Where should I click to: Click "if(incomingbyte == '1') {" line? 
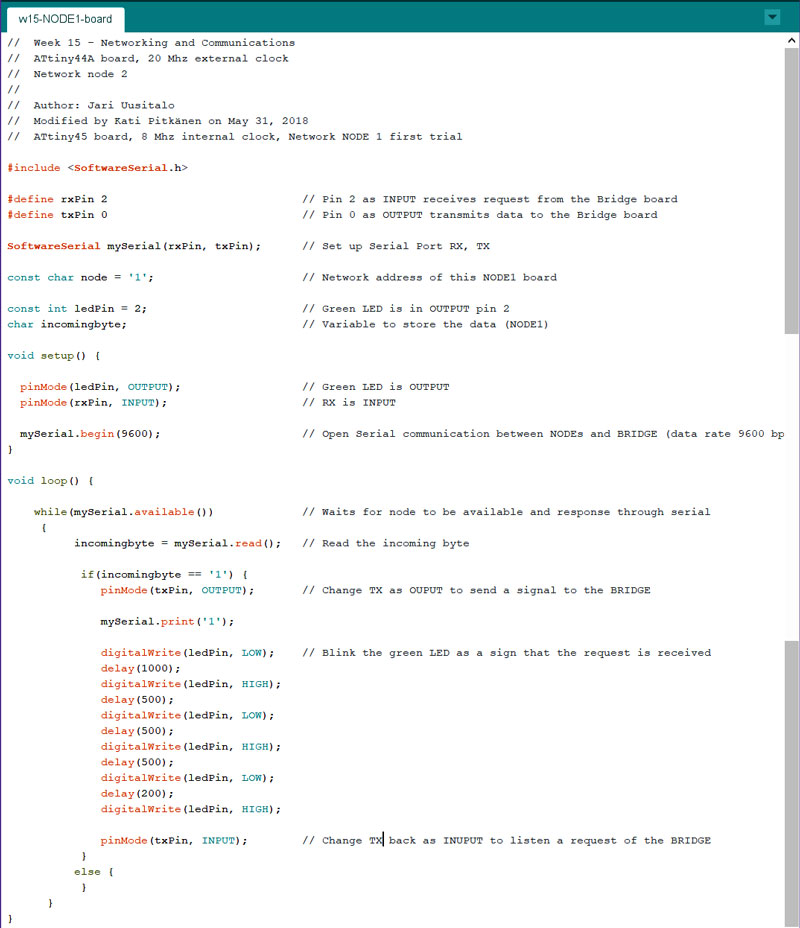point(164,575)
